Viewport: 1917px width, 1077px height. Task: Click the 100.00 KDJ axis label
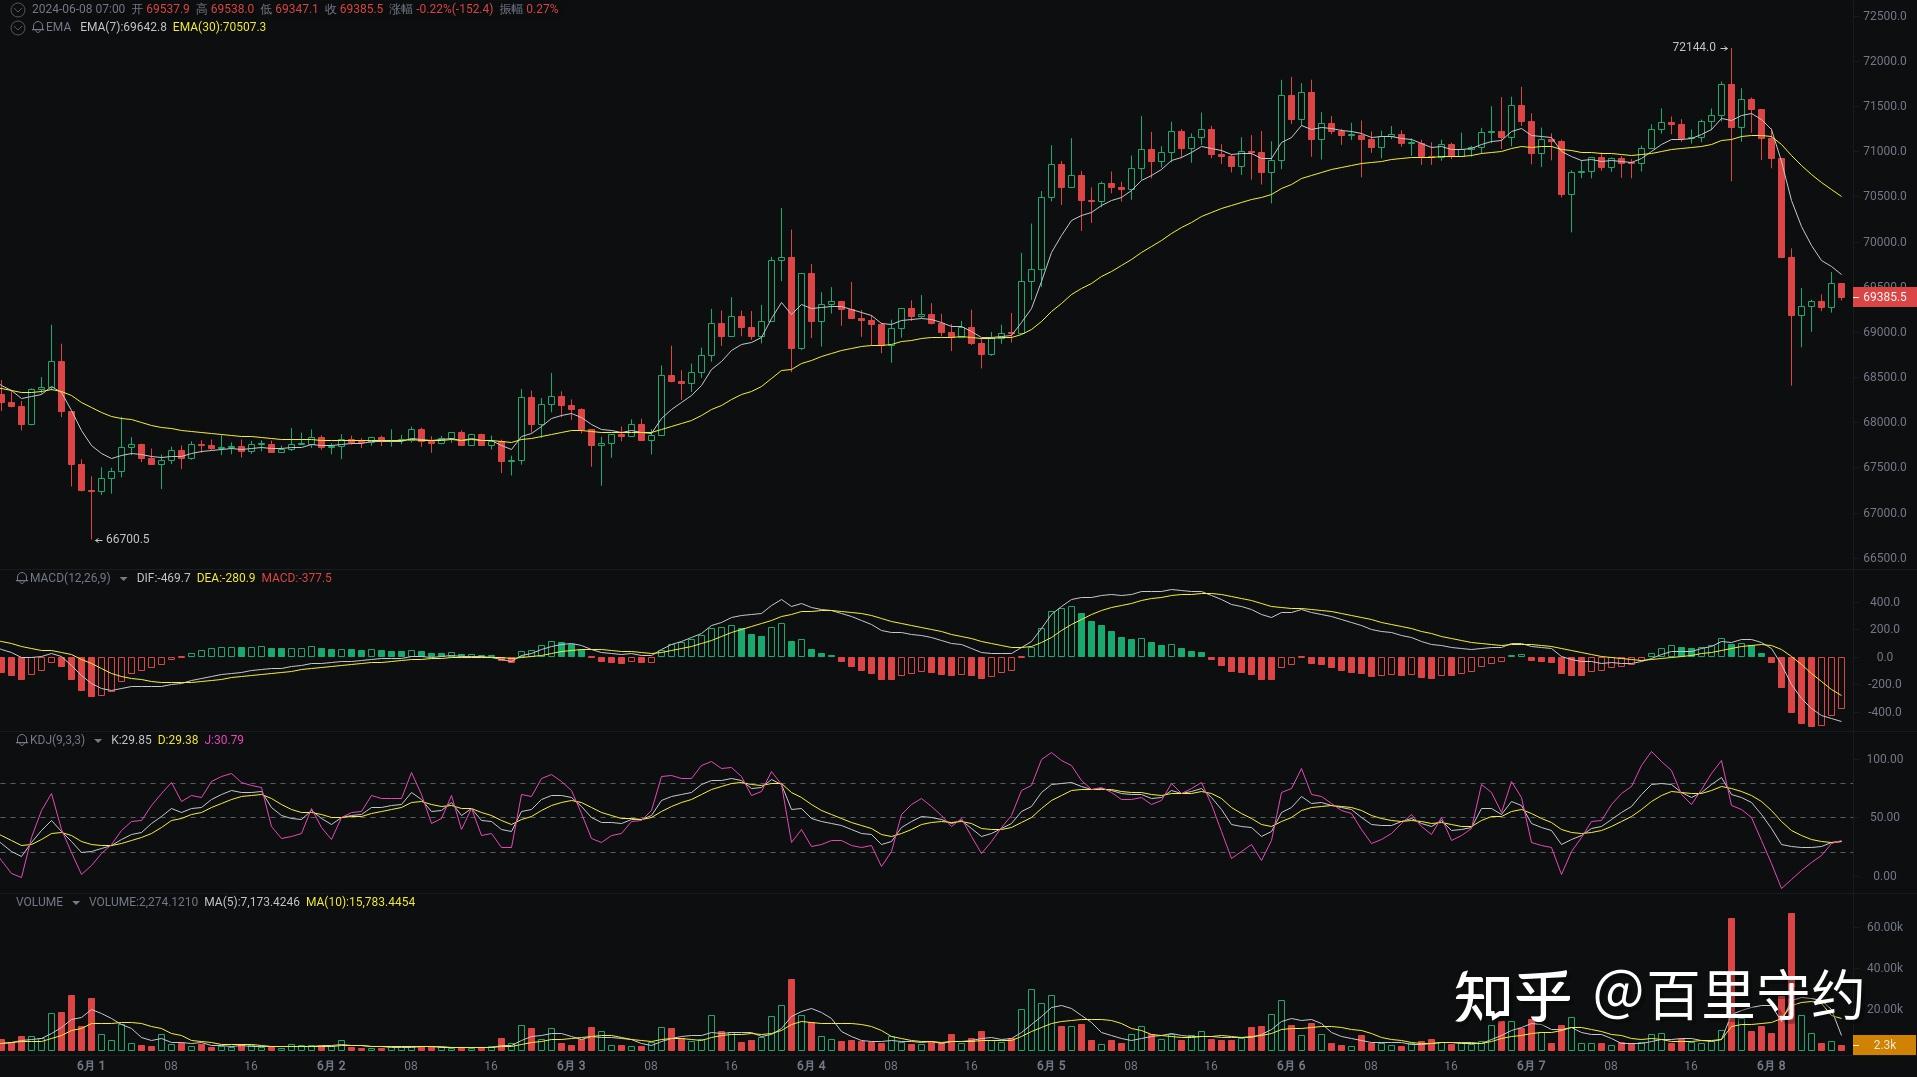1885,759
